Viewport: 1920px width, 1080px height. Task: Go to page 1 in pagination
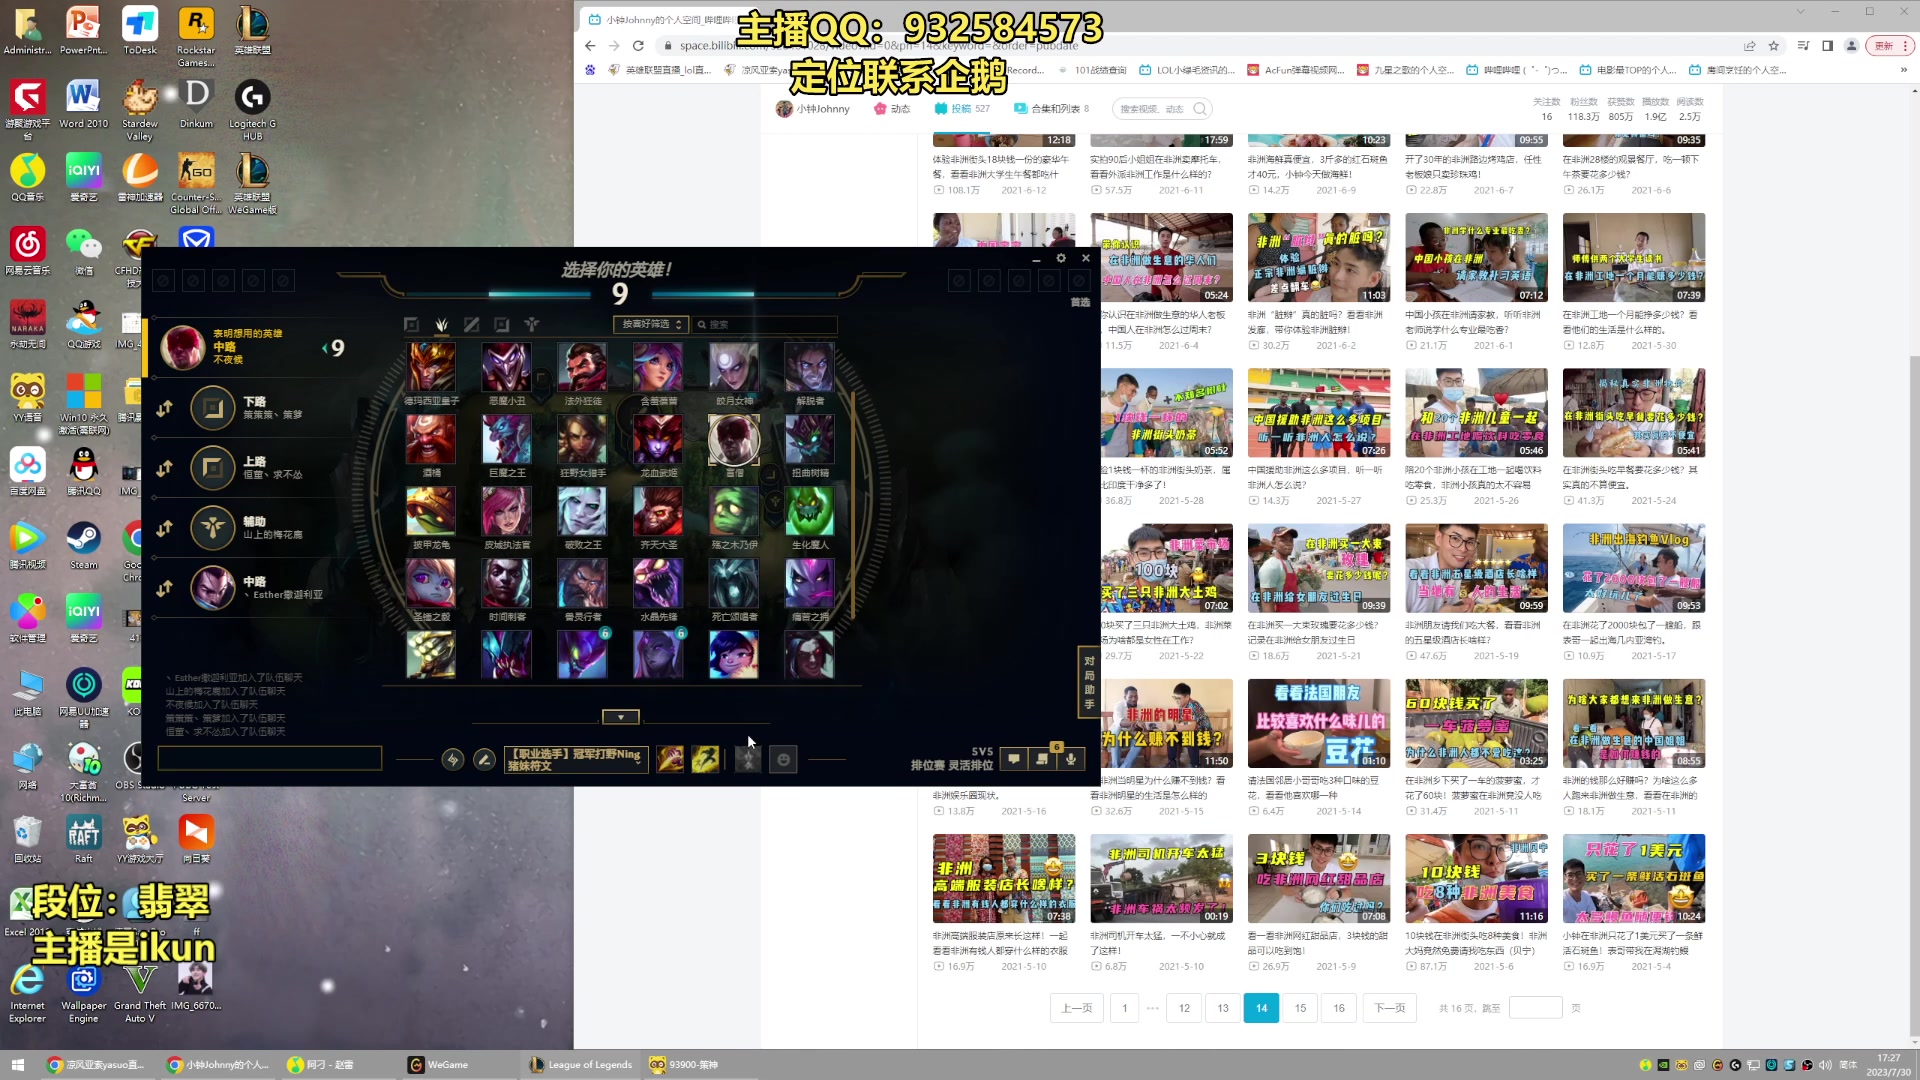coord(1125,1008)
